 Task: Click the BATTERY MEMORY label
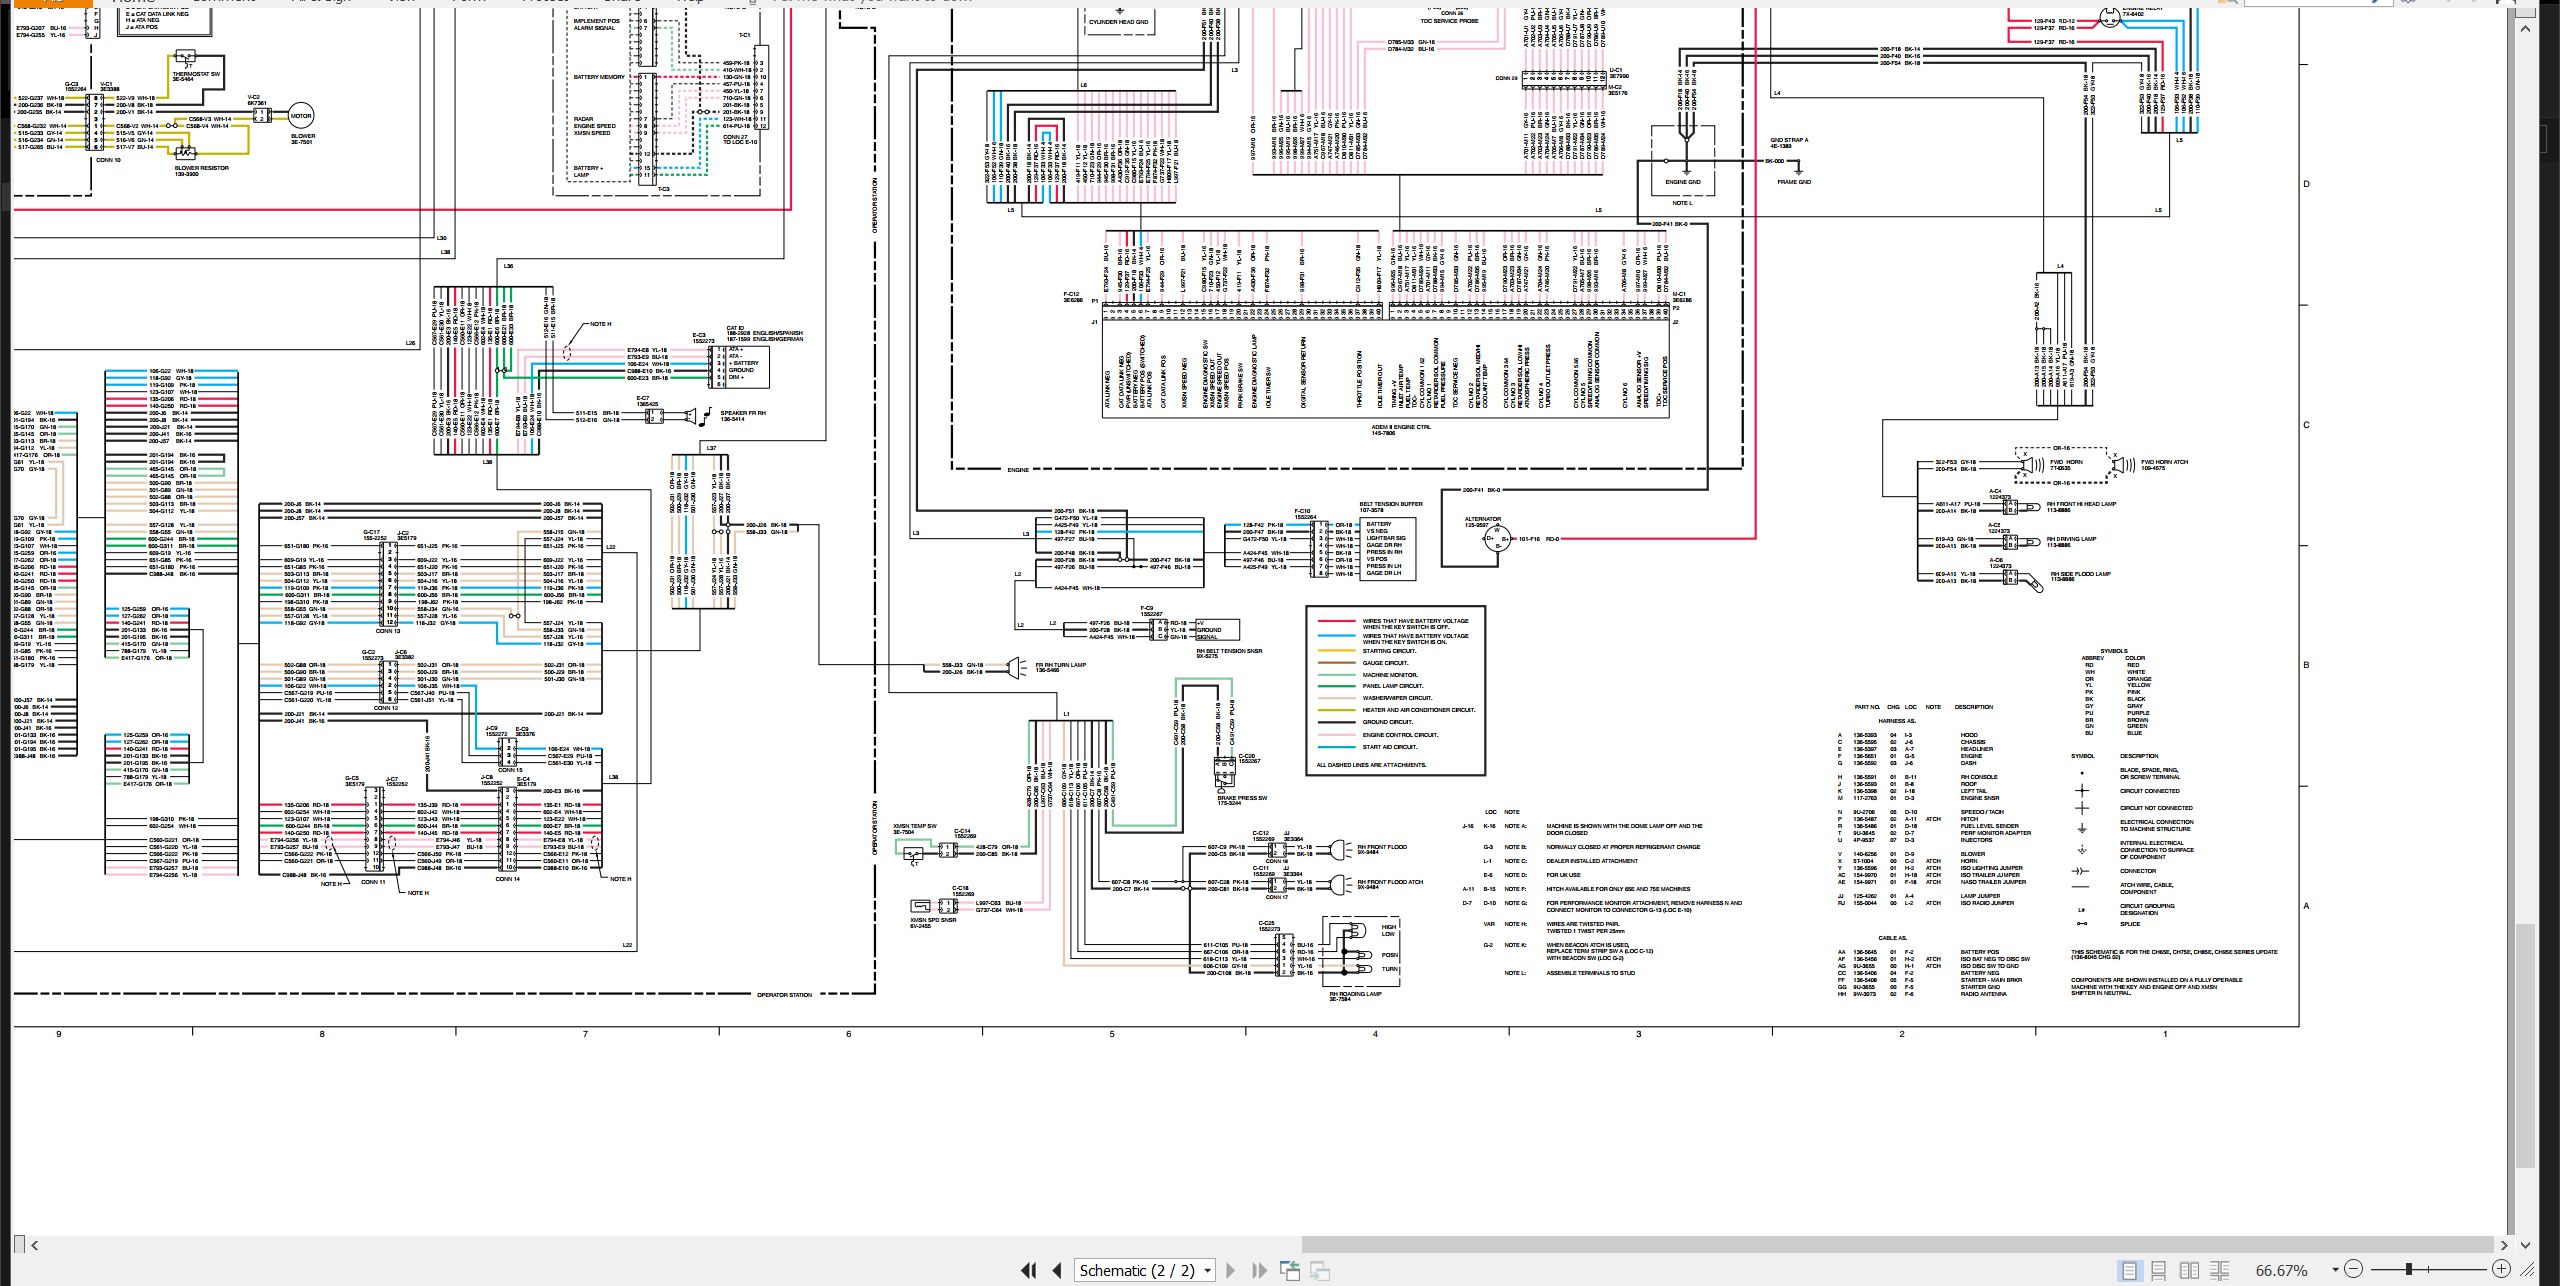(599, 77)
